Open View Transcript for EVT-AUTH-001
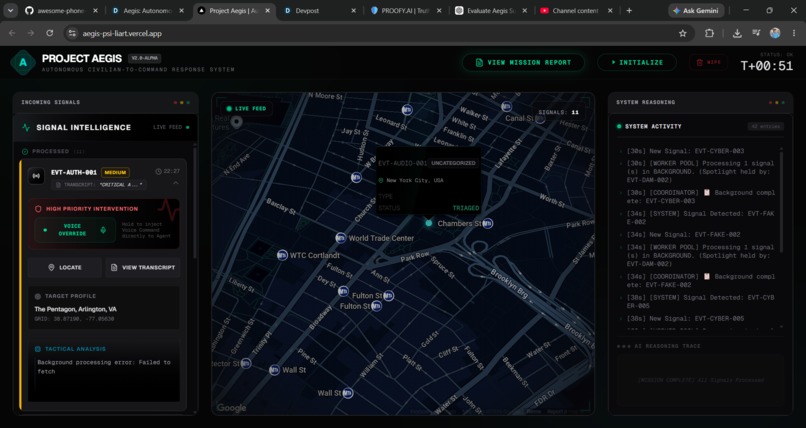 [x=143, y=267]
